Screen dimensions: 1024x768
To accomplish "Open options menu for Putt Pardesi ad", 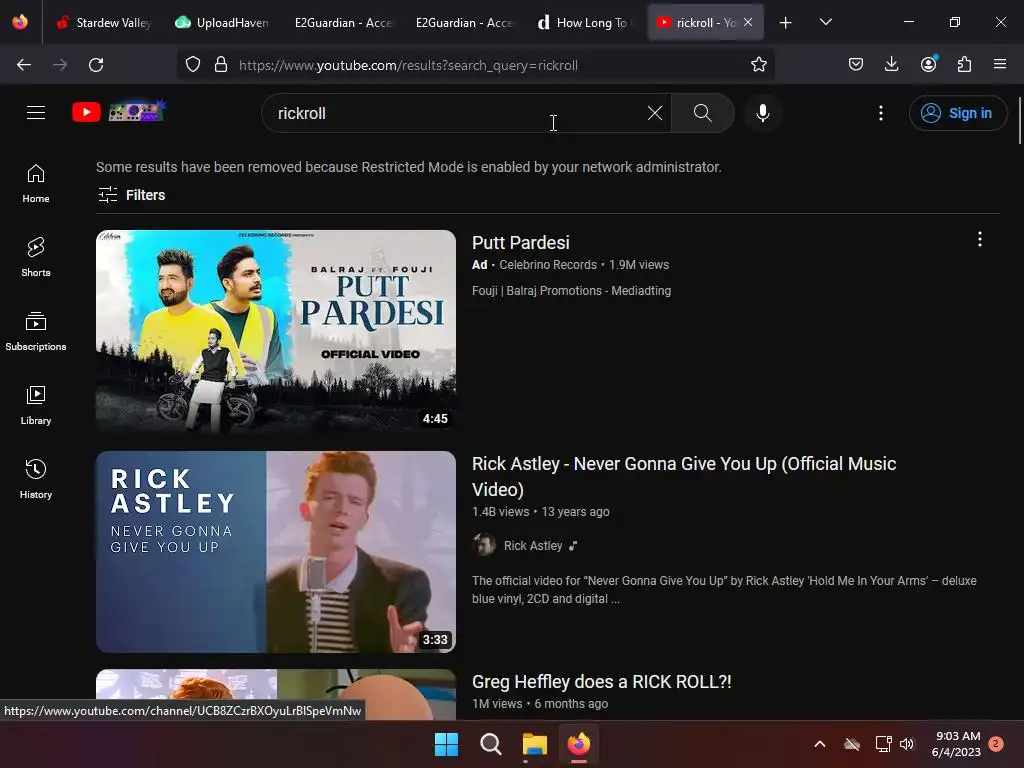I will pos(979,239).
